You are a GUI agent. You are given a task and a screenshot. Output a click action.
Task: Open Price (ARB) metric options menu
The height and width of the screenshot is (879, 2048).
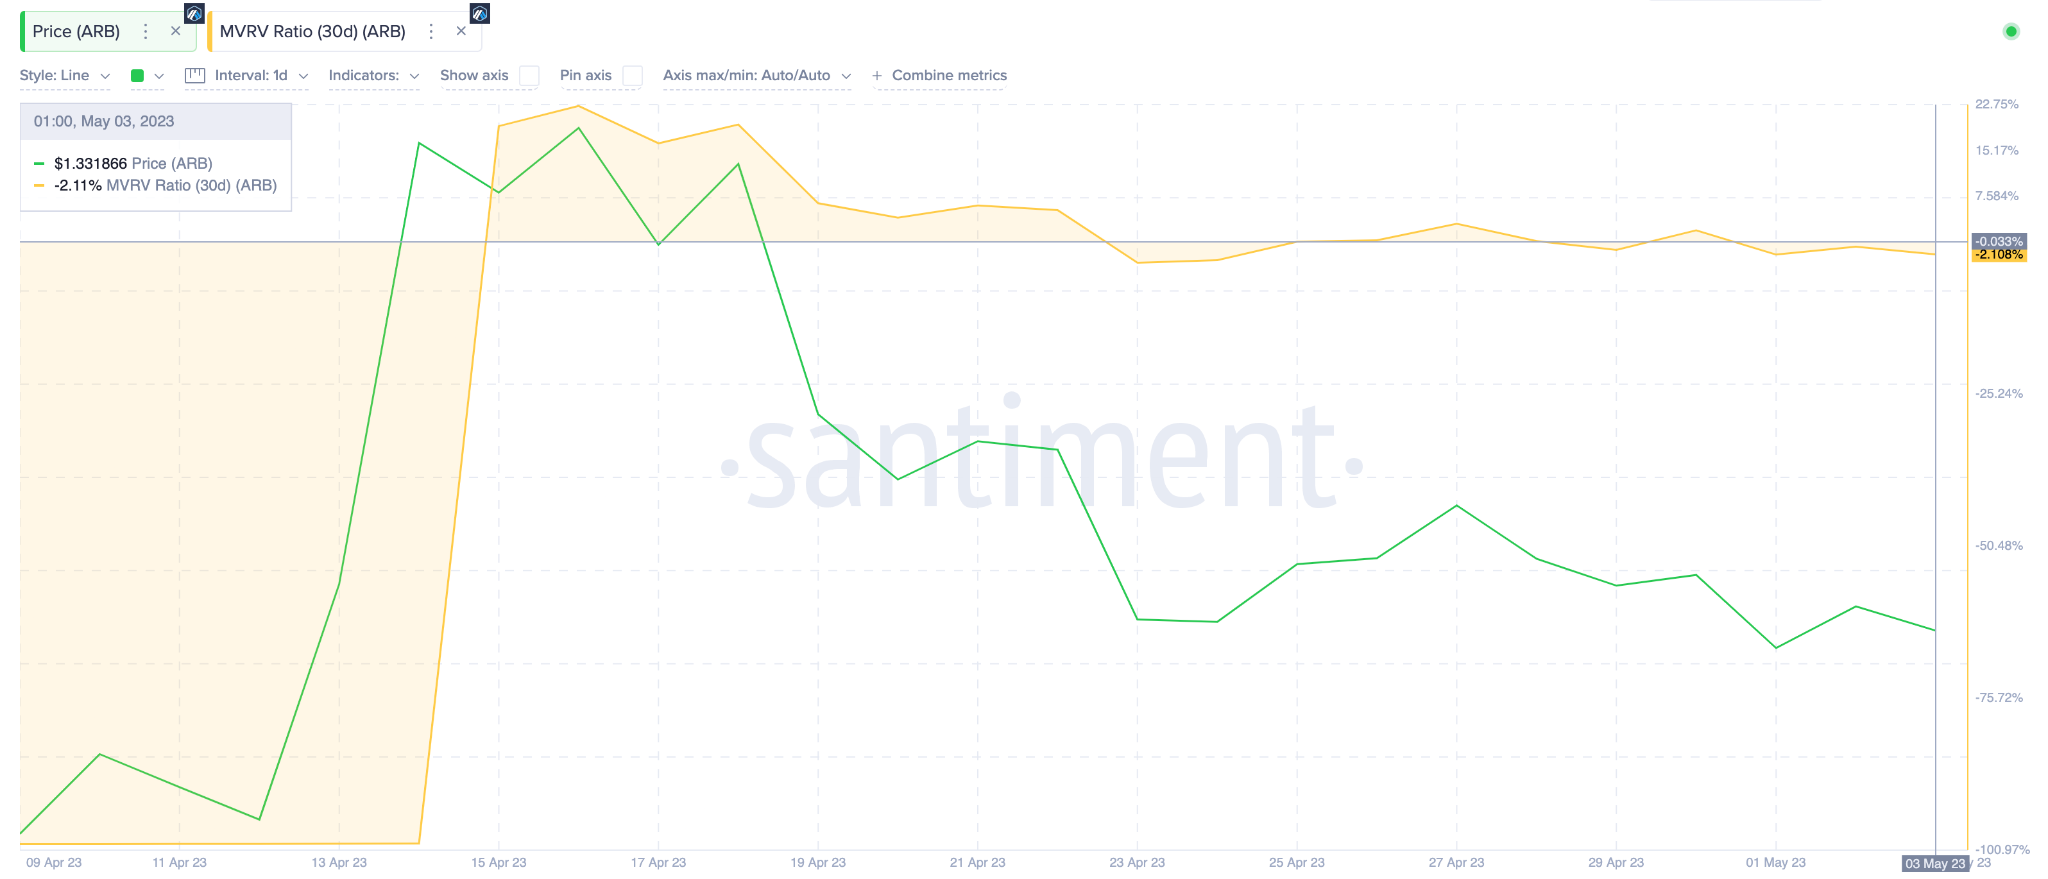(146, 32)
